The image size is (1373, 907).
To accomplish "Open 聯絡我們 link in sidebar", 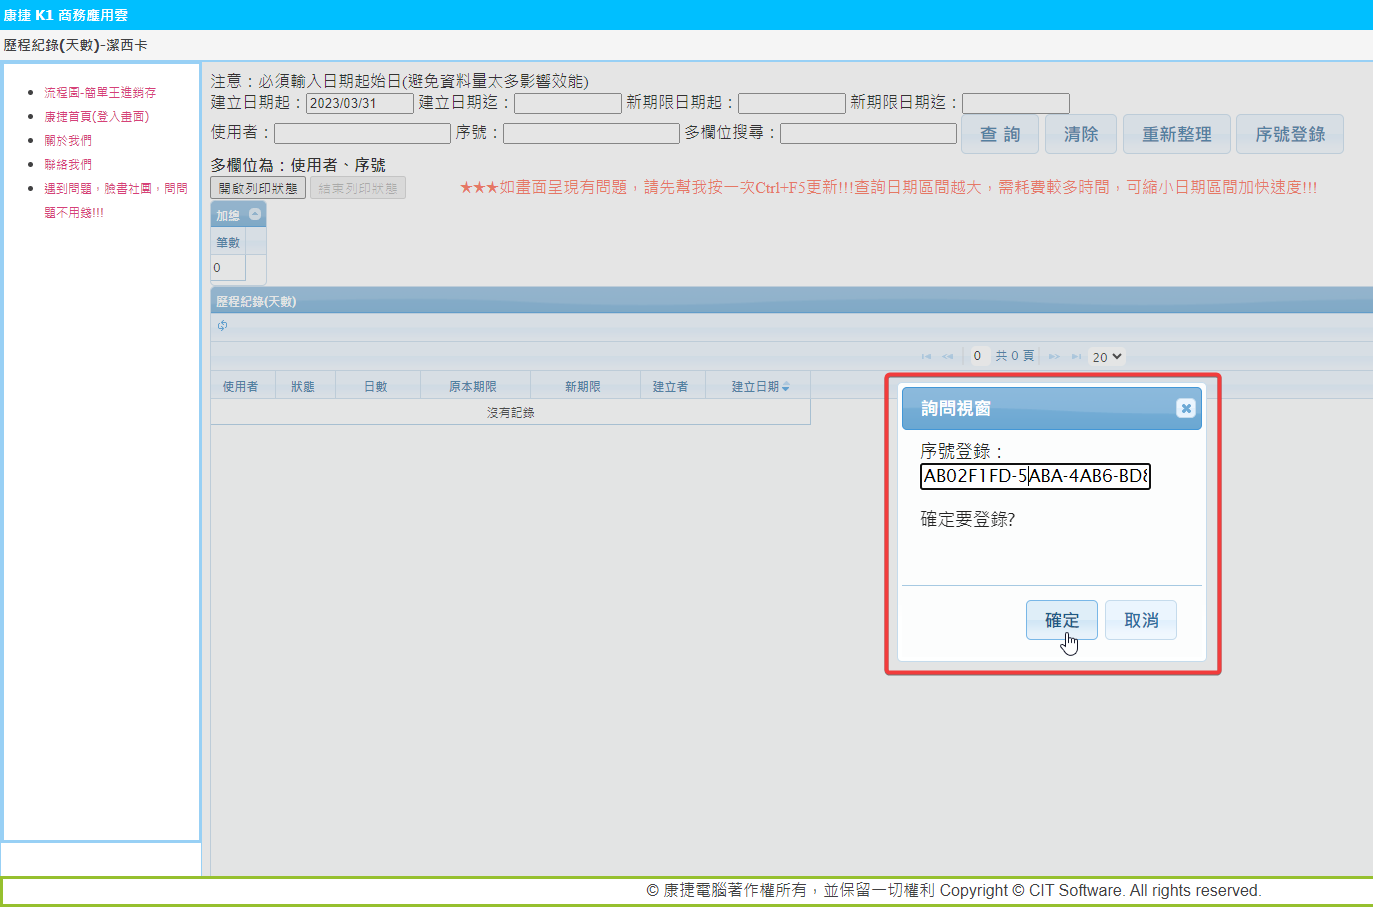I will (68, 165).
